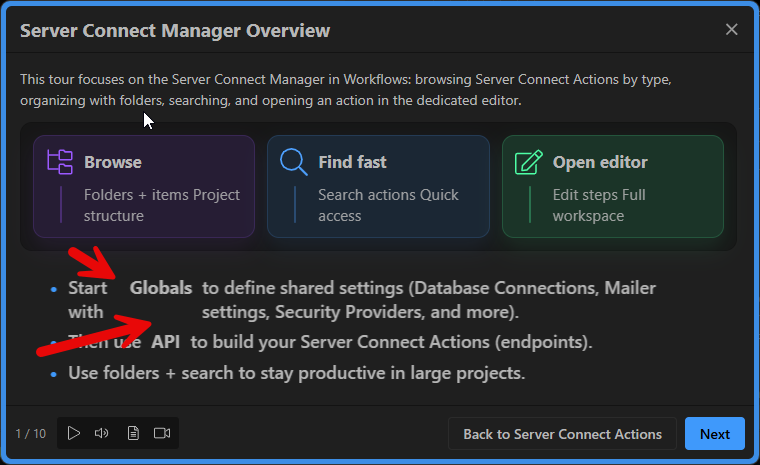This screenshot has height=465, width=760.
Task: Click the blue Find fast magnifier icon
Action: (294, 162)
